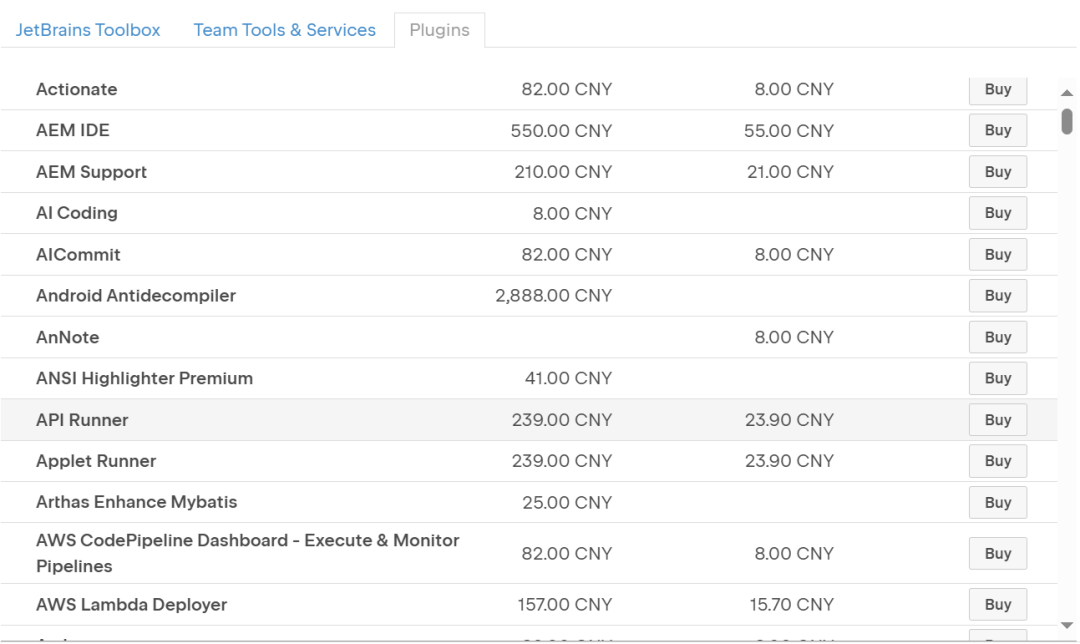Viewport: 1080px width, 644px height.
Task: Buy Android Antidecompiler
Action: [x=997, y=295]
